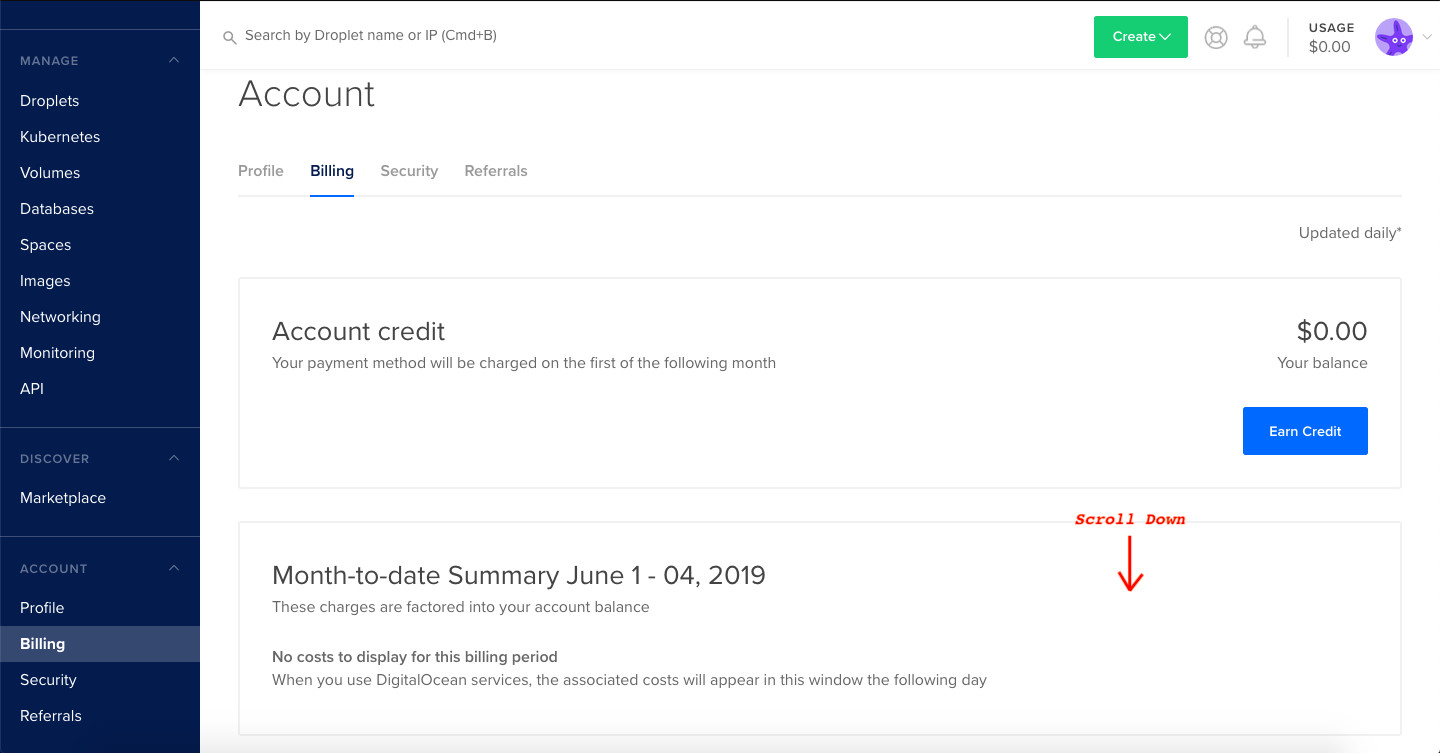
Task: Open the Create dropdown button
Action: [x=1141, y=37]
